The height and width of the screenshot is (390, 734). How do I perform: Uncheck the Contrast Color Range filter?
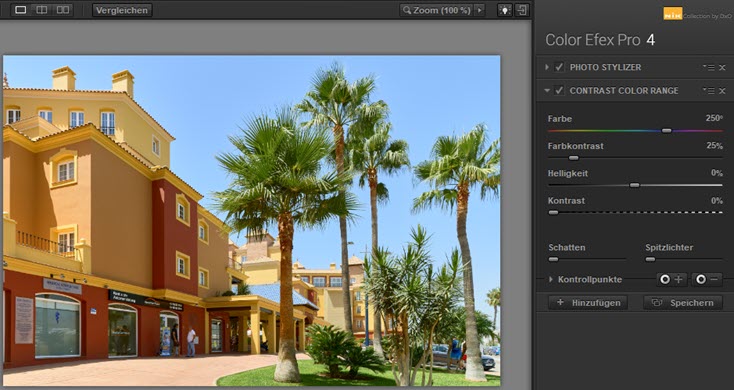tap(559, 91)
